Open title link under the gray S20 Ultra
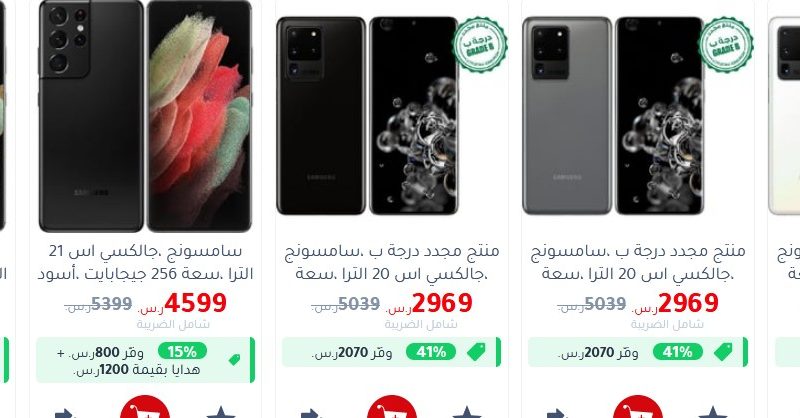 [x=638, y=262]
